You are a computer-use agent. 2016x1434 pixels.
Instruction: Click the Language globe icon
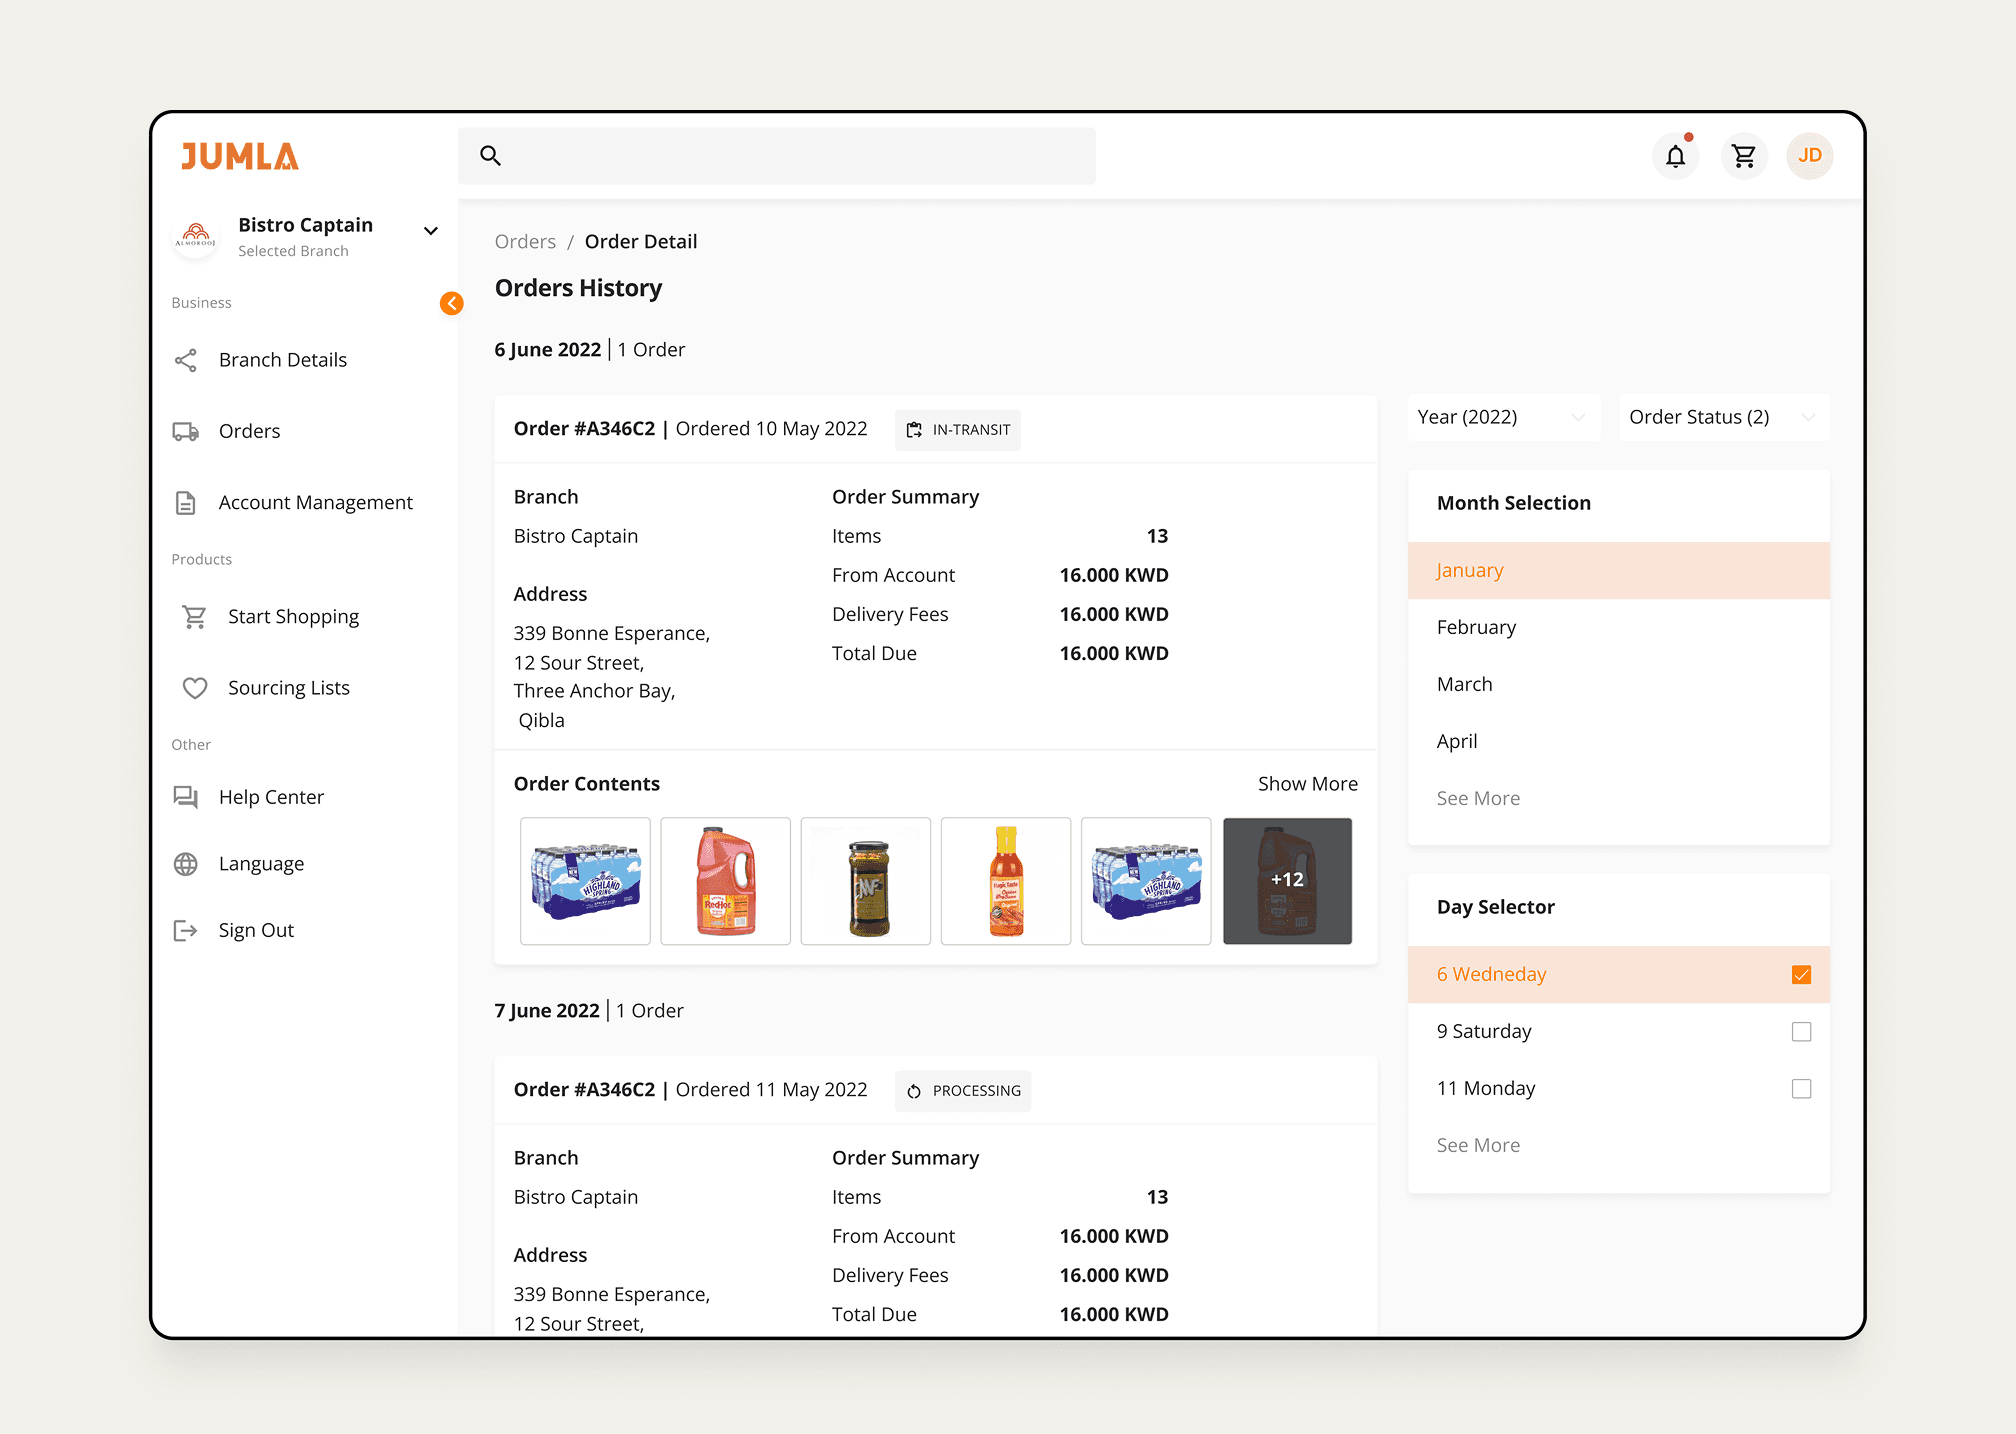pyautogui.click(x=186, y=864)
